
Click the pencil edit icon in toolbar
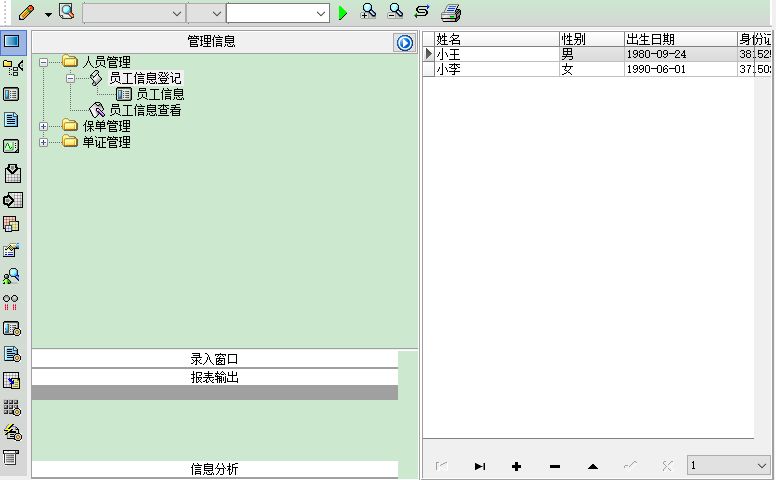(26, 12)
